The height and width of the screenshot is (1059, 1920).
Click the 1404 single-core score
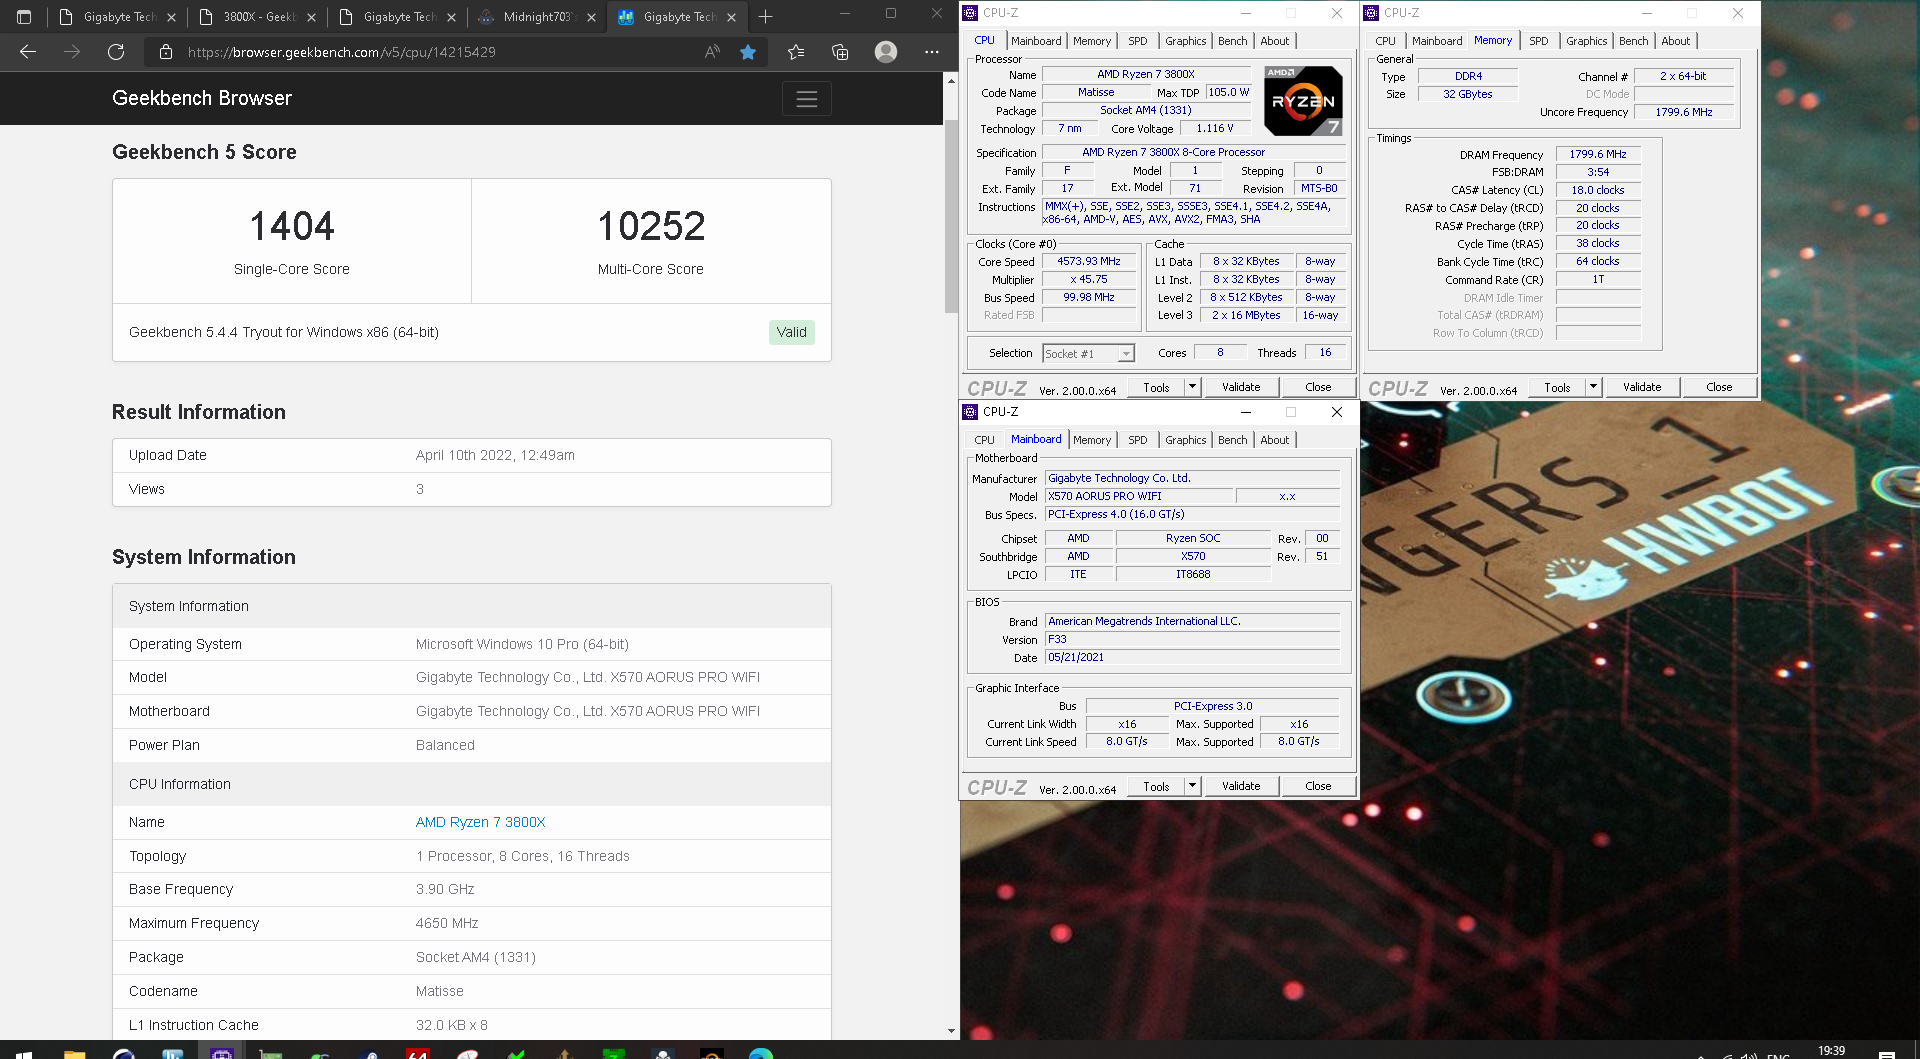point(292,226)
